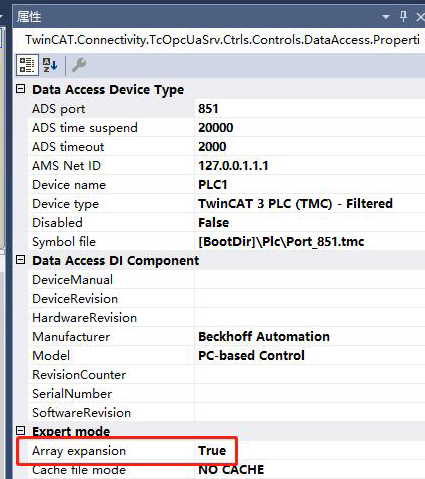Select RevisionCounter property row

(x=226, y=375)
